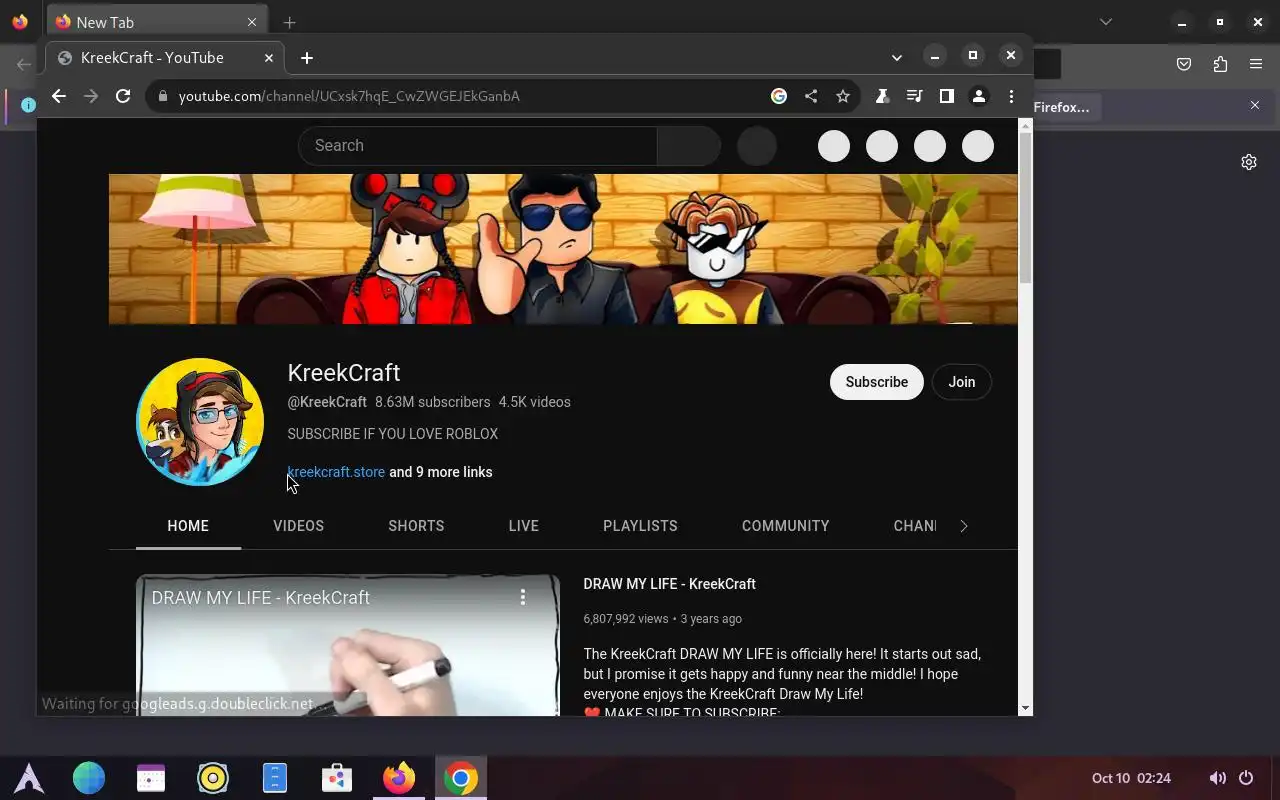This screenshot has width=1280, height=800.
Task: Go back in the Chrome window
Action: (59, 96)
